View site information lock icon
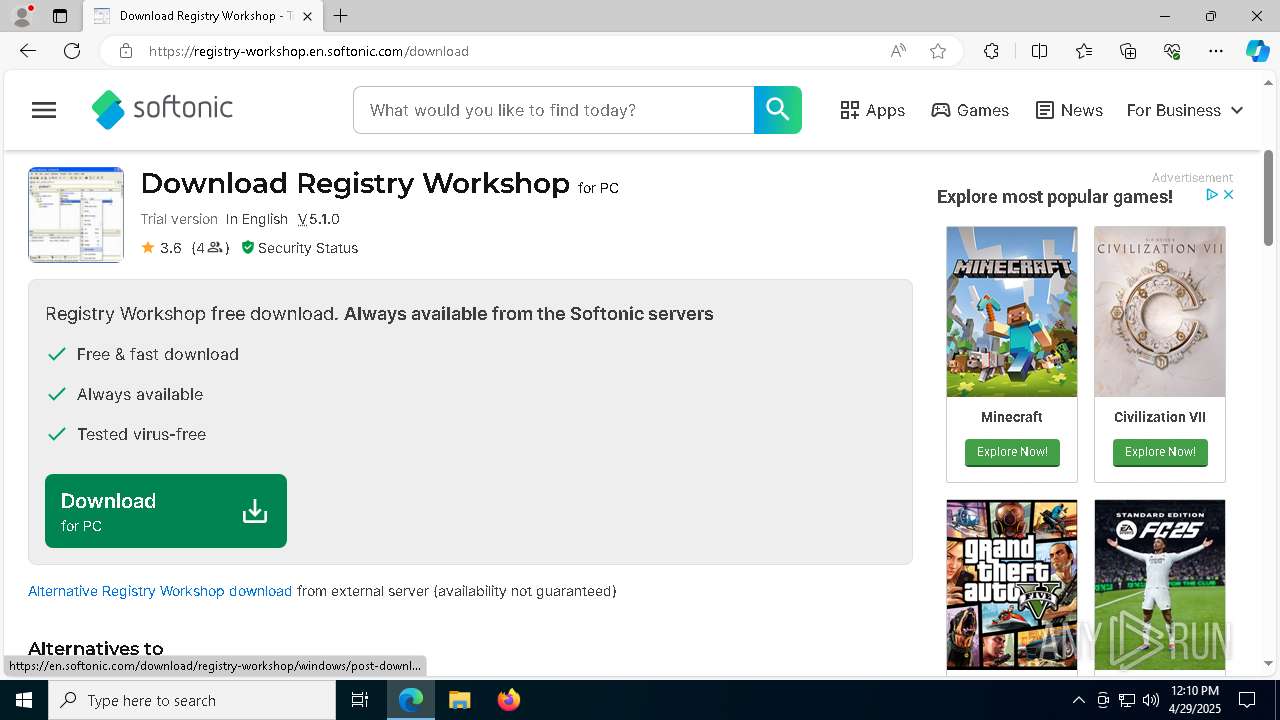This screenshot has width=1280, height=720. tap(126, 51)
